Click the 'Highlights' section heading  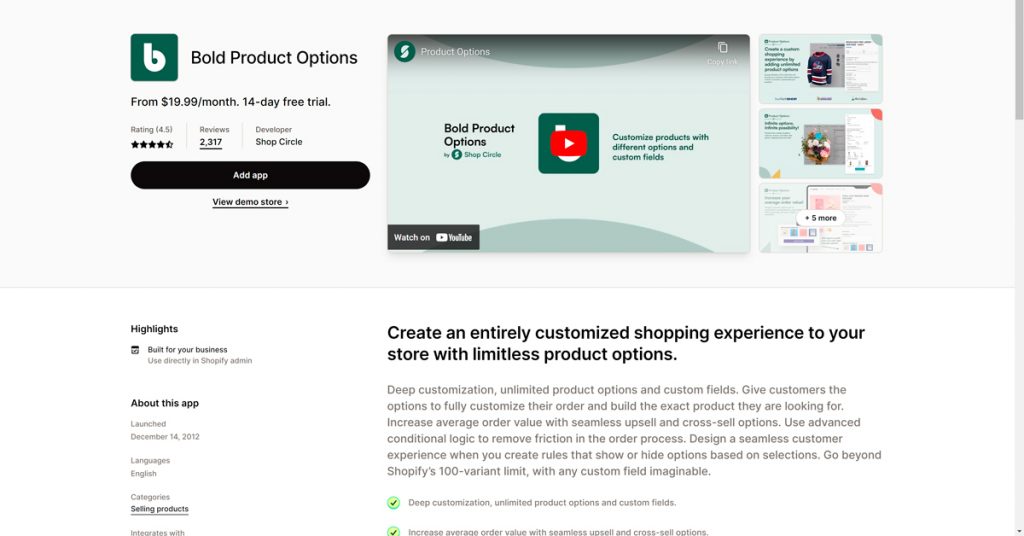[154, 329]
